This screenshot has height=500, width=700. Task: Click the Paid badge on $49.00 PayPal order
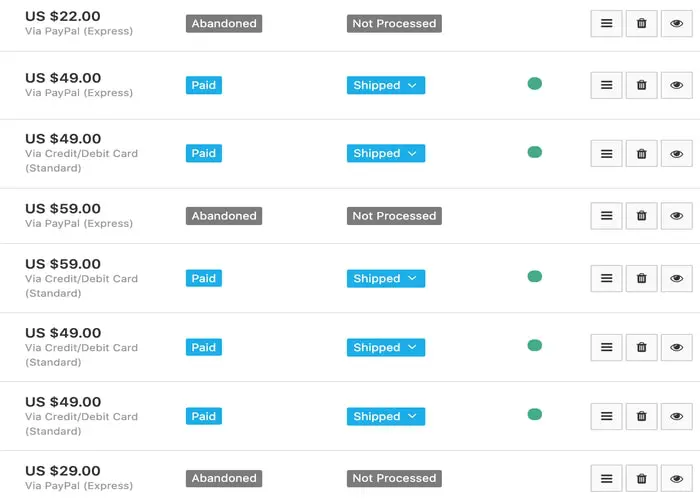point(204,86)
